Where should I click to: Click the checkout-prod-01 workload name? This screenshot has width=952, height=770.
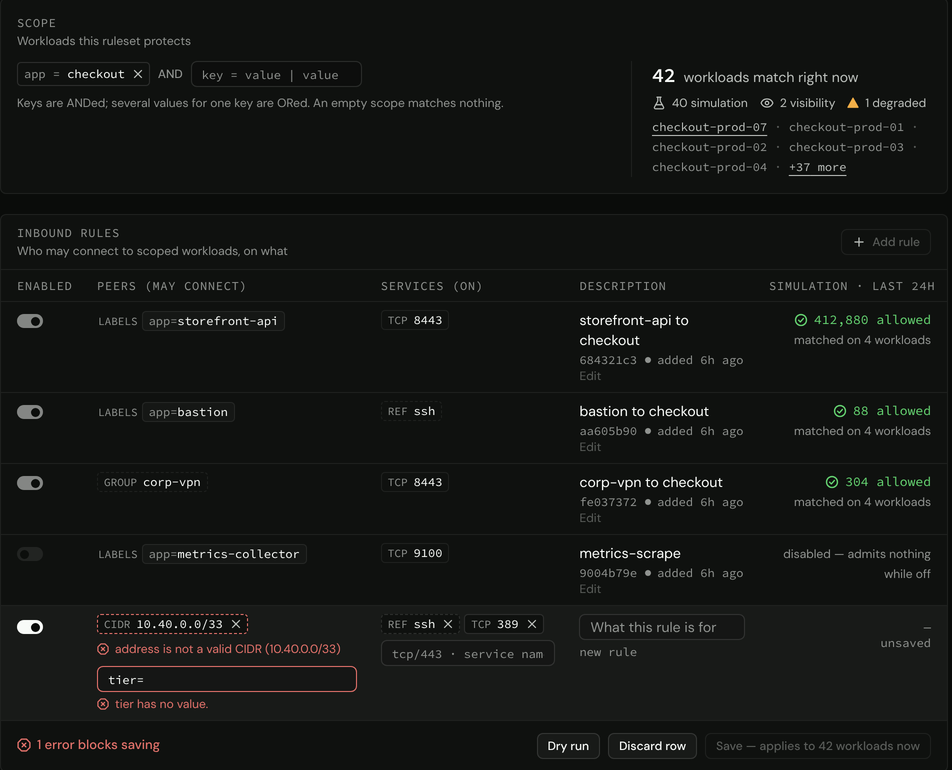(x=846, y=128)
